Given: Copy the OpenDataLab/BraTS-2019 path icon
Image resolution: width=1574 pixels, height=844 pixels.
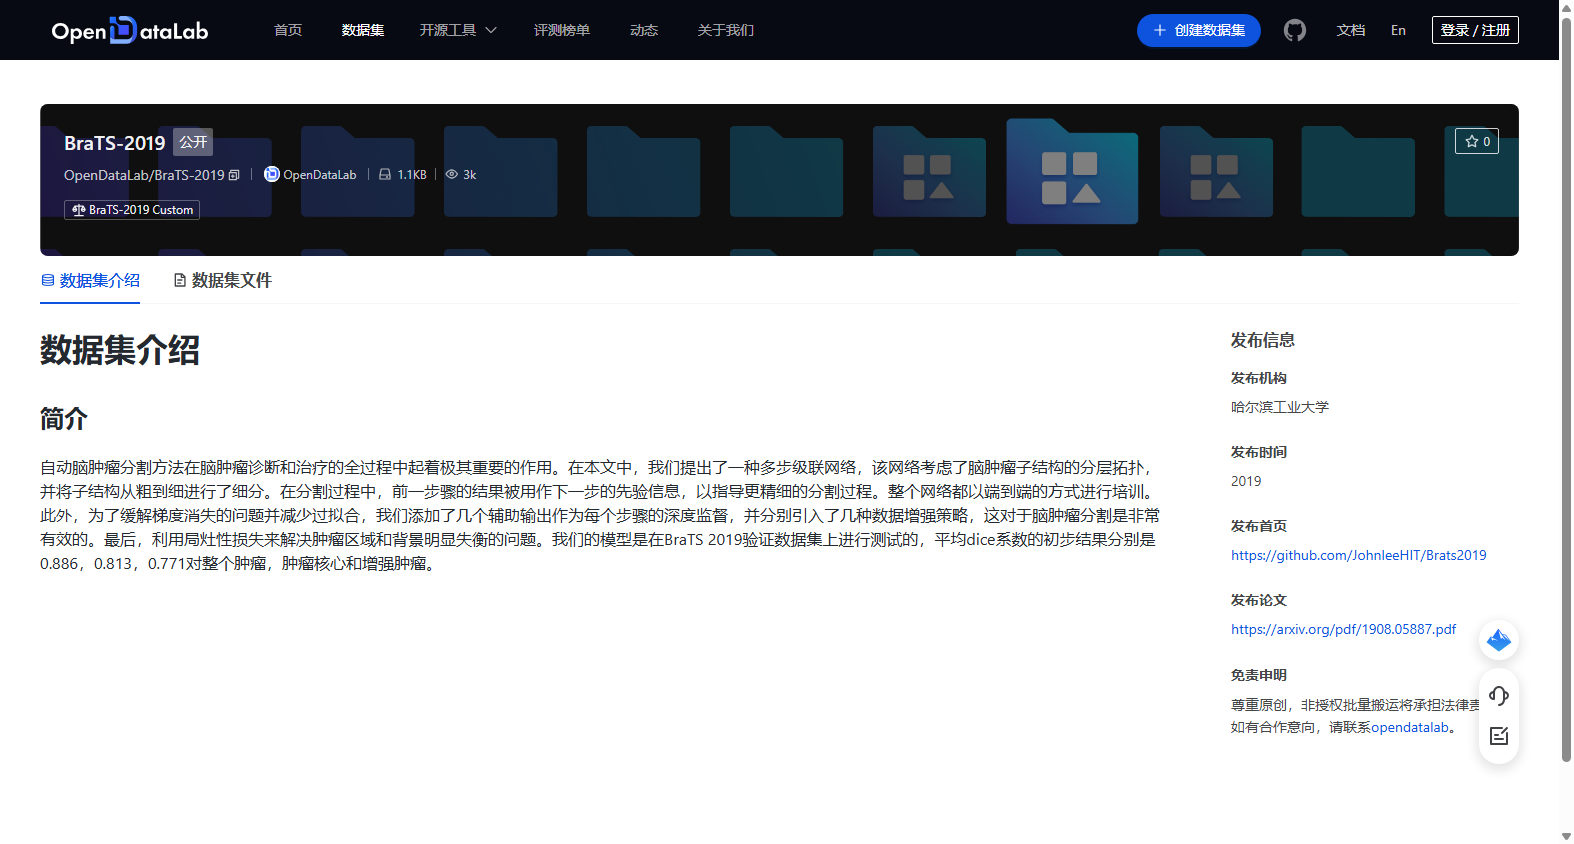Looking at the screenshot, I should pos(234,175).
